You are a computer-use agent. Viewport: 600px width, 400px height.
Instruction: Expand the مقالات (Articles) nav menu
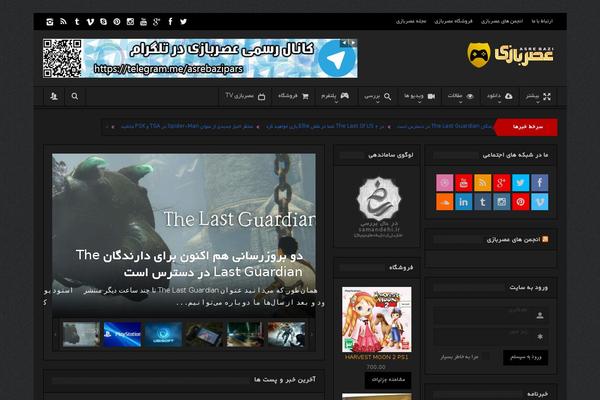pyautogui.click(x=460, y=96)
